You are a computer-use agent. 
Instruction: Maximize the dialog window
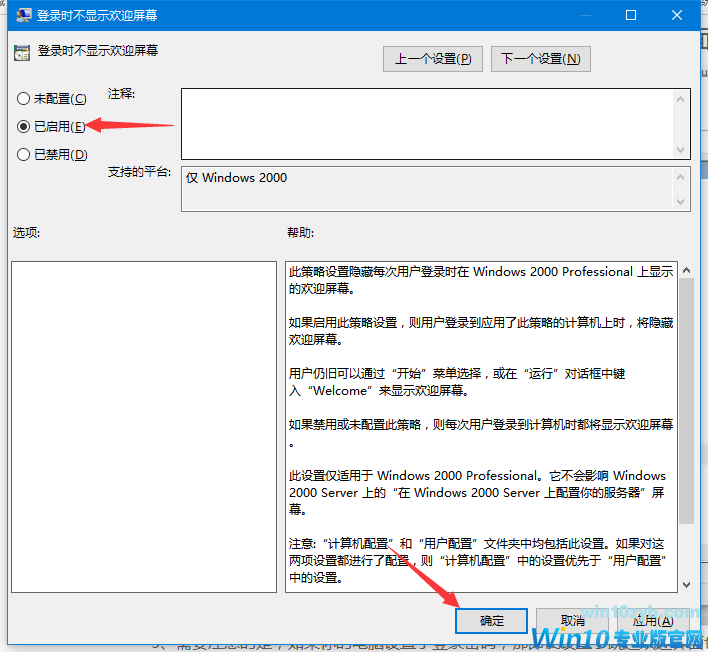pyautogui.click(x=631, y=15)
